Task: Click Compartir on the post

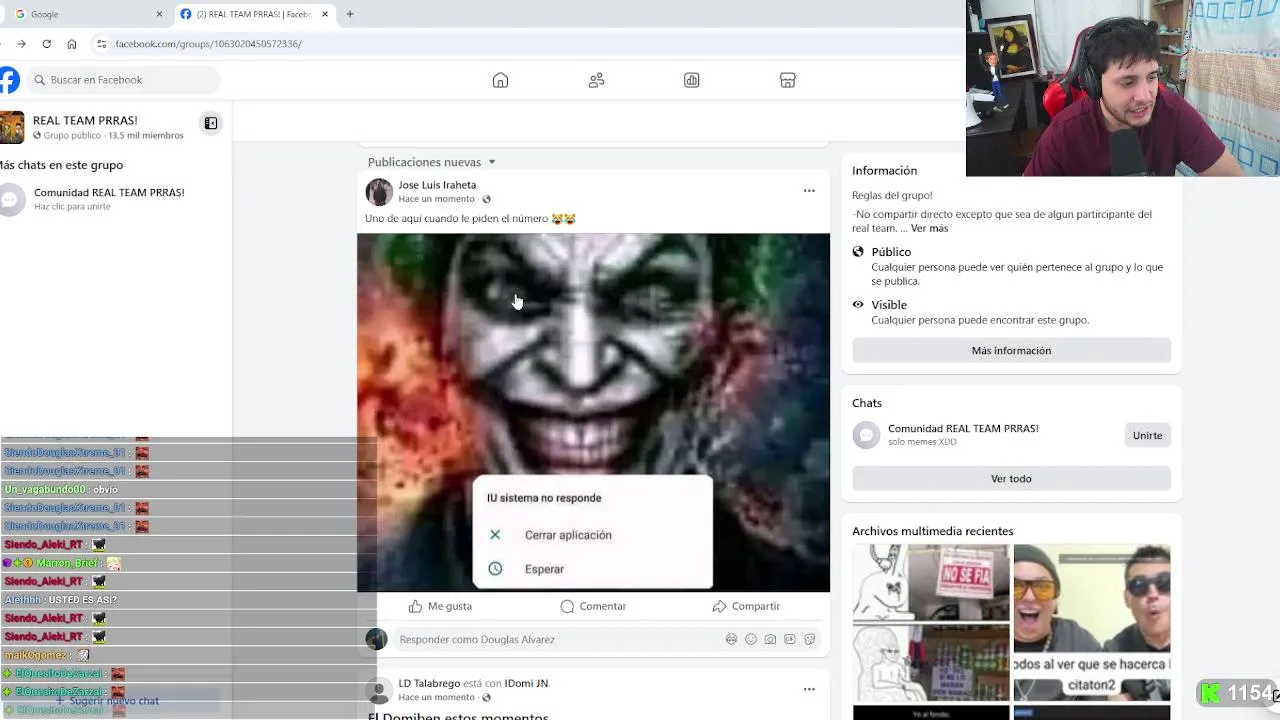Action: pos(746,606)
